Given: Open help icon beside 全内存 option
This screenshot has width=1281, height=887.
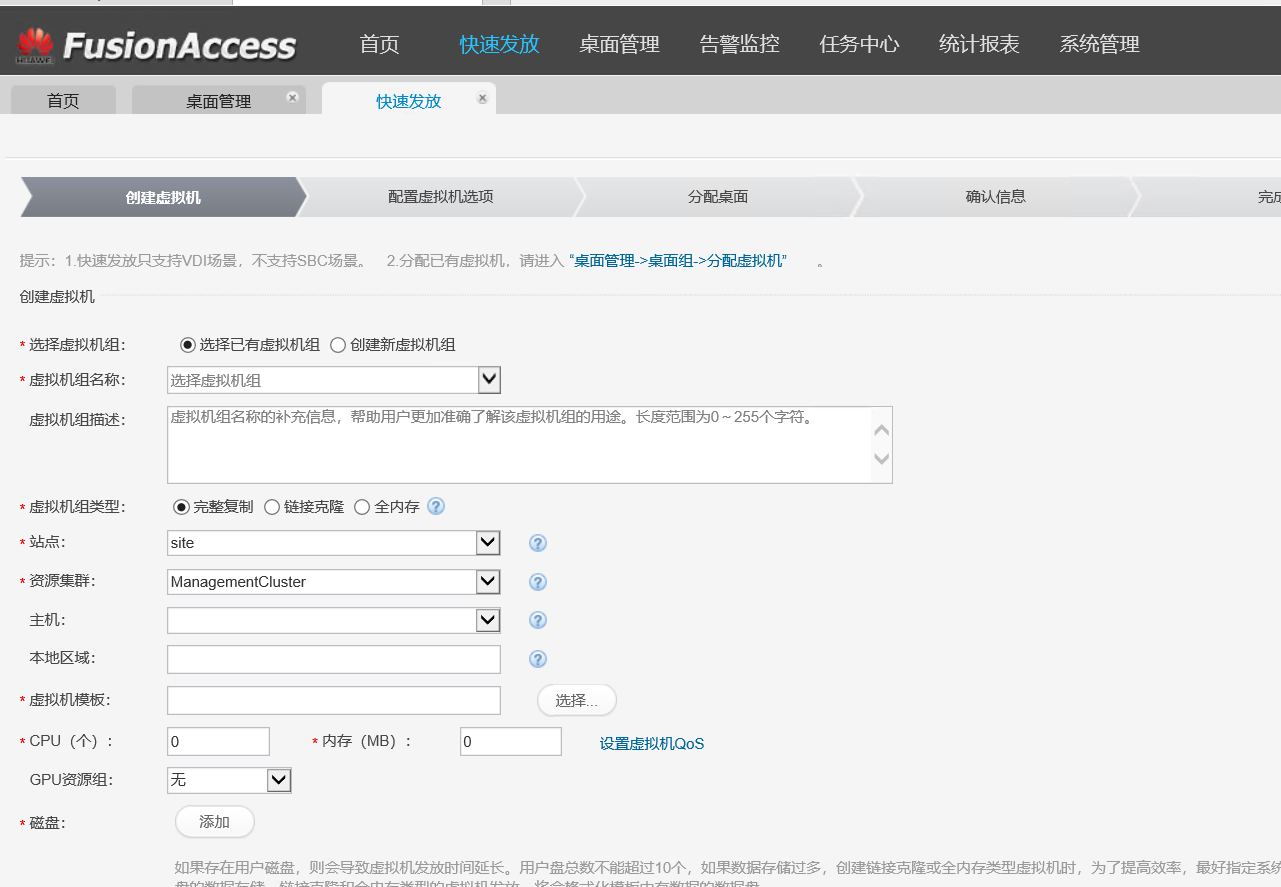Looking at the screenshot, I should 436,506.
